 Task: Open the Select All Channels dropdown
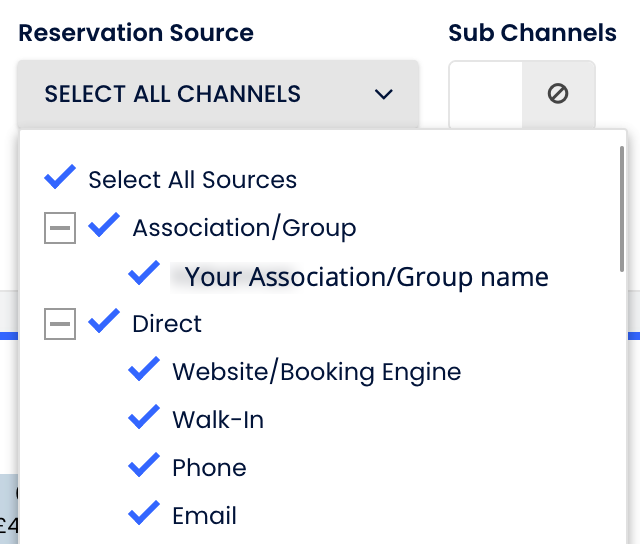(x=200, y=95)
